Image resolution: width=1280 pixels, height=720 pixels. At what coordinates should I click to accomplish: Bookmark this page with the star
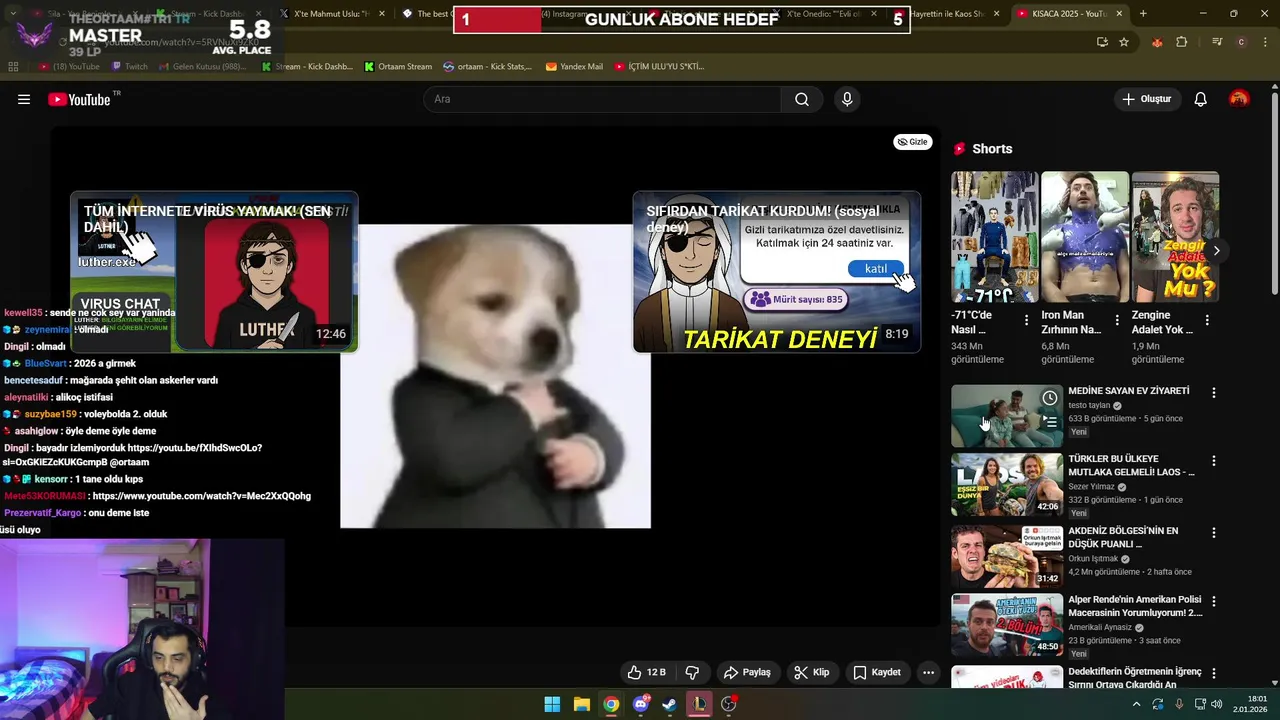coord(1124,42)
